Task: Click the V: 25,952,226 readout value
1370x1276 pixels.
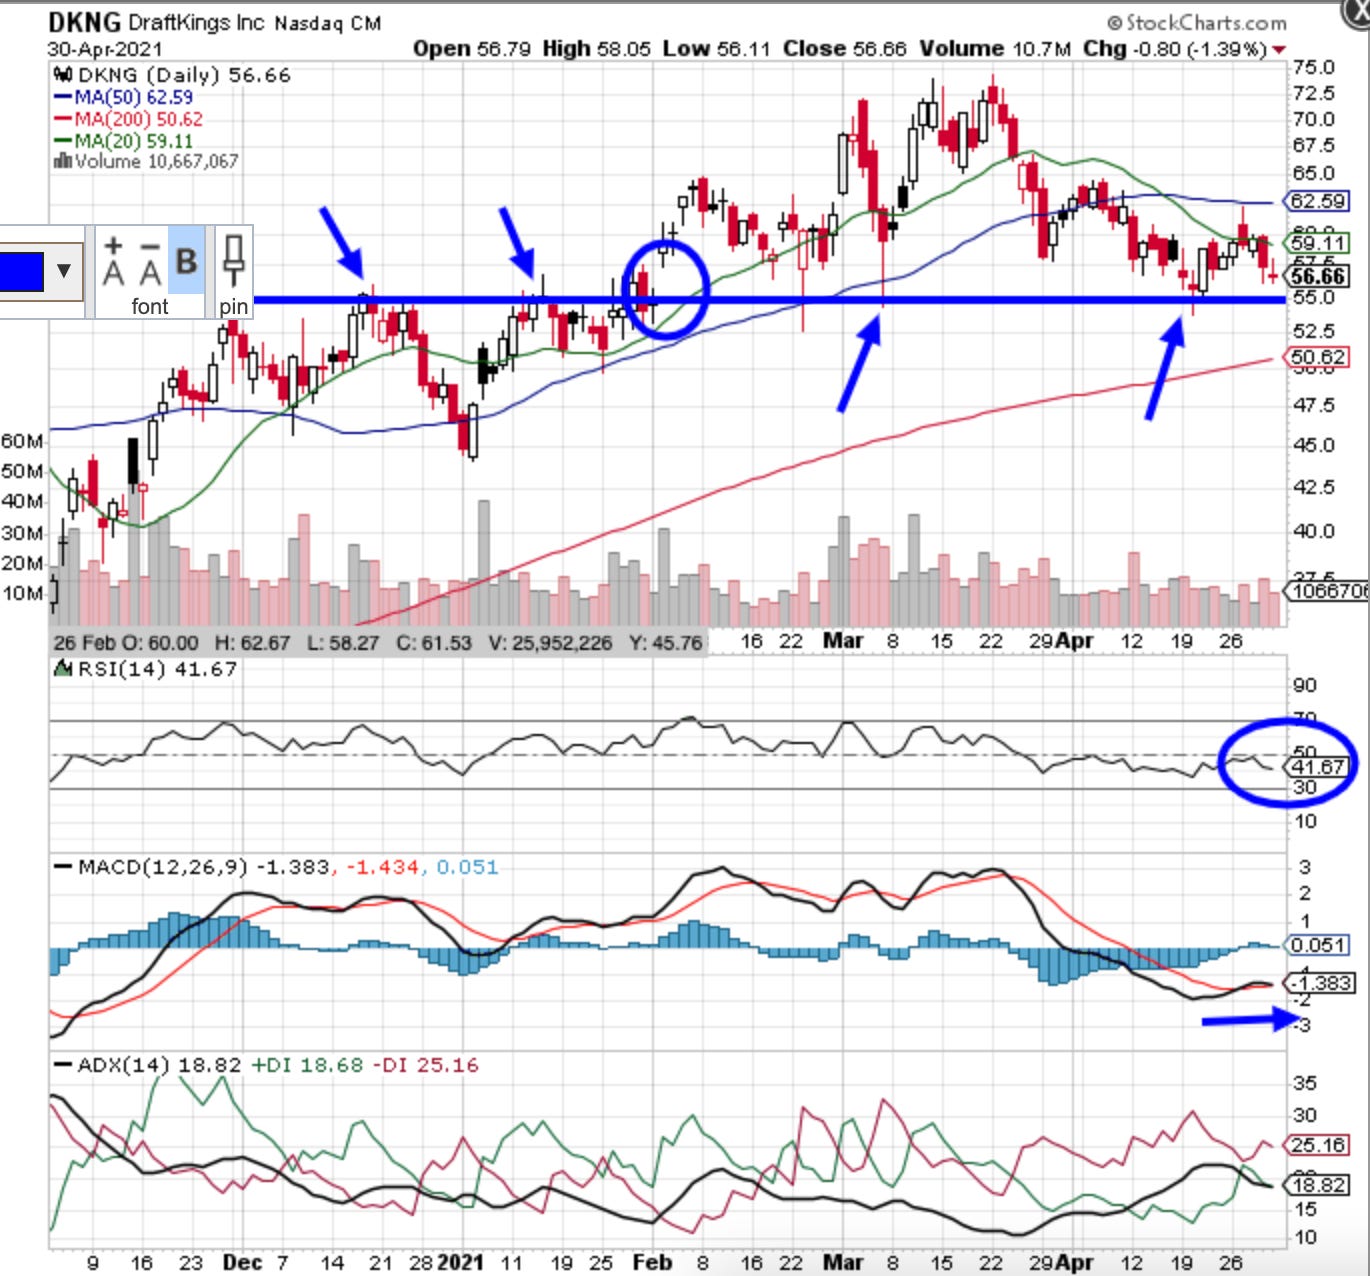Action: point(550,643)
